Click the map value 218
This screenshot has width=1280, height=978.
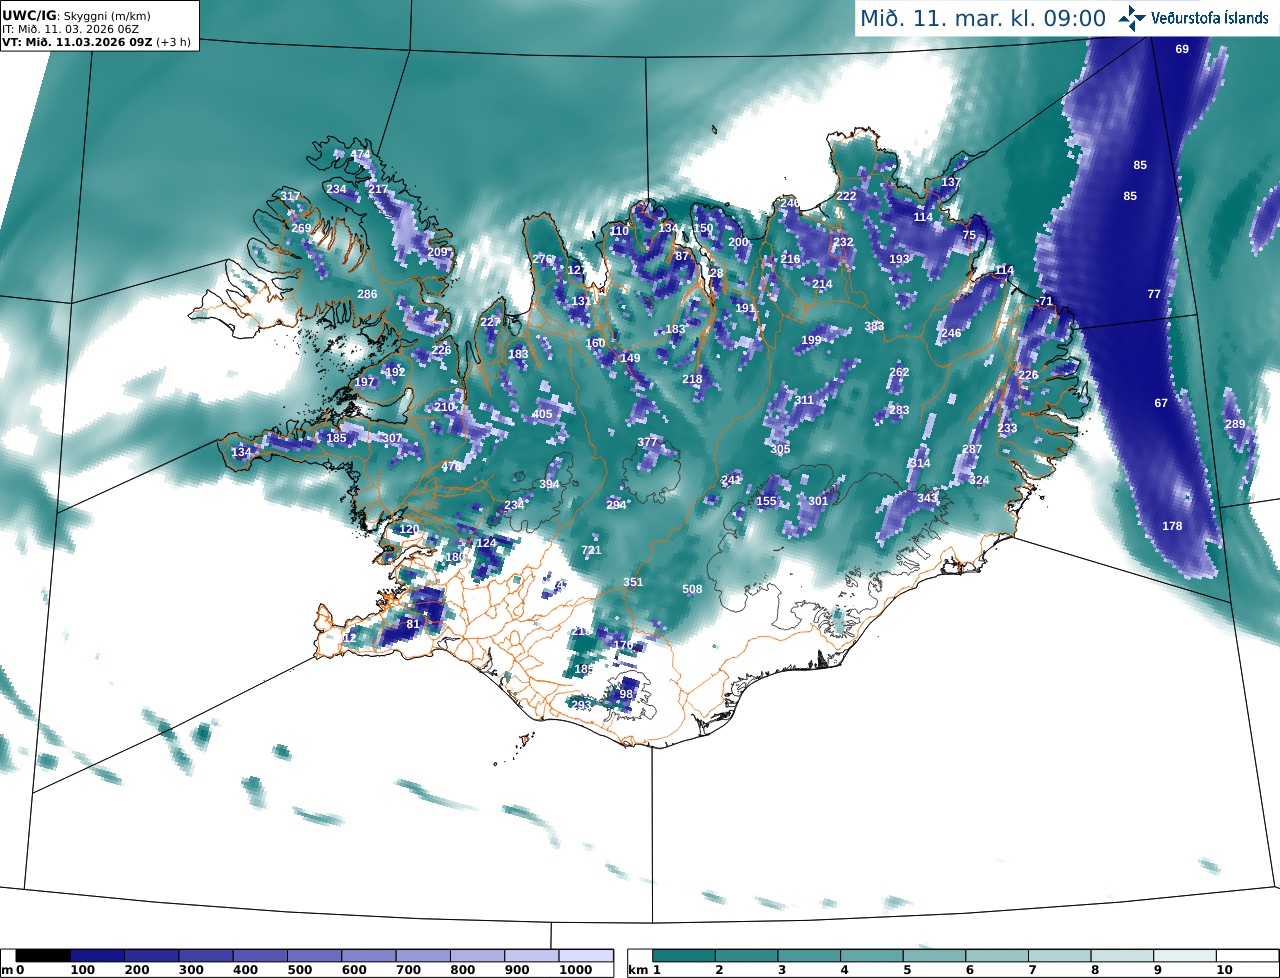click(x=692, y=379)
